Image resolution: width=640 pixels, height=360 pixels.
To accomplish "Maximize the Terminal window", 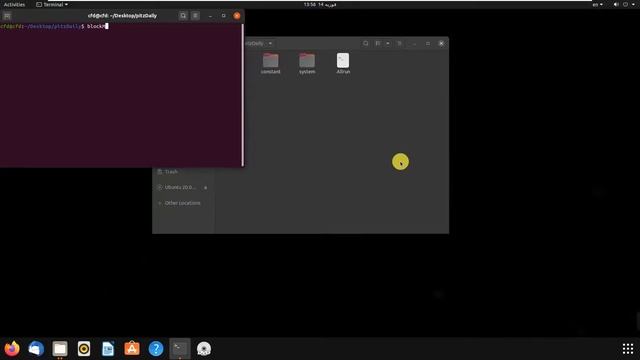I will 224,16.
